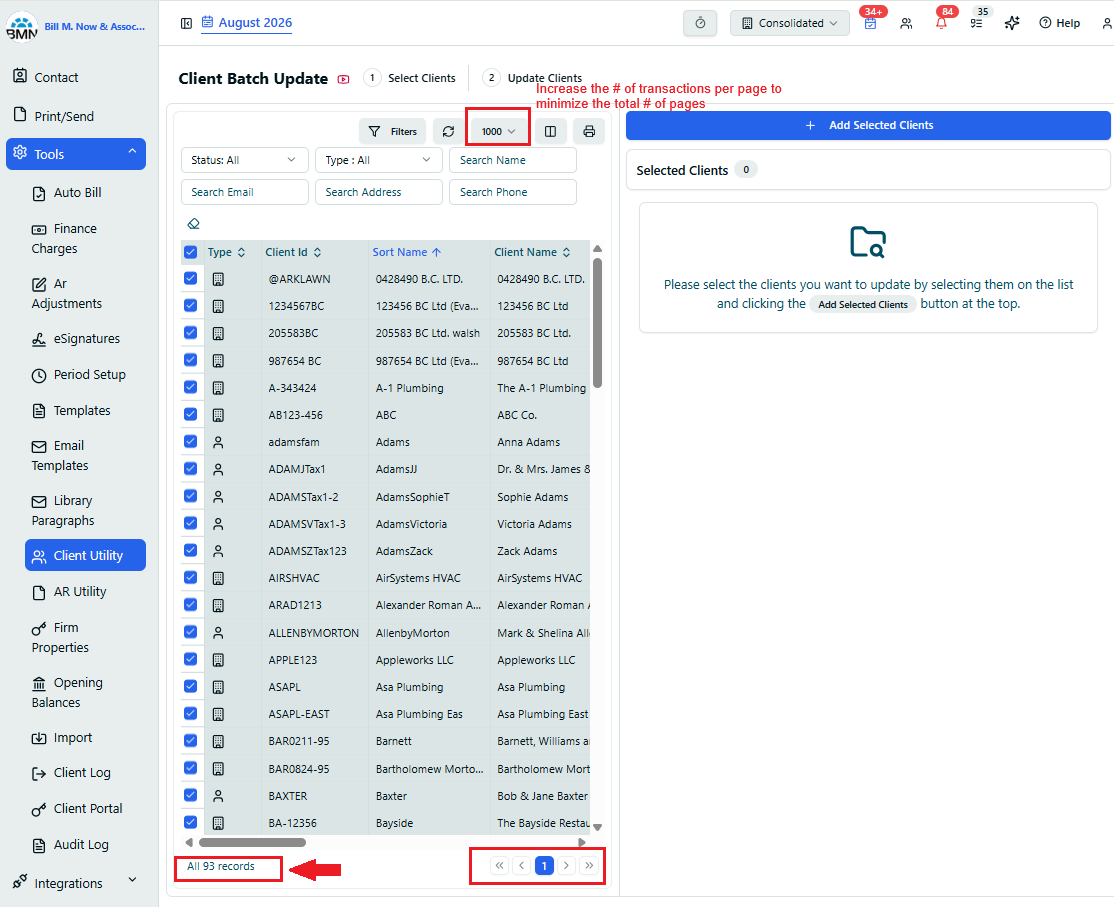
Task: Go to the last page
Action: [589, 865]
